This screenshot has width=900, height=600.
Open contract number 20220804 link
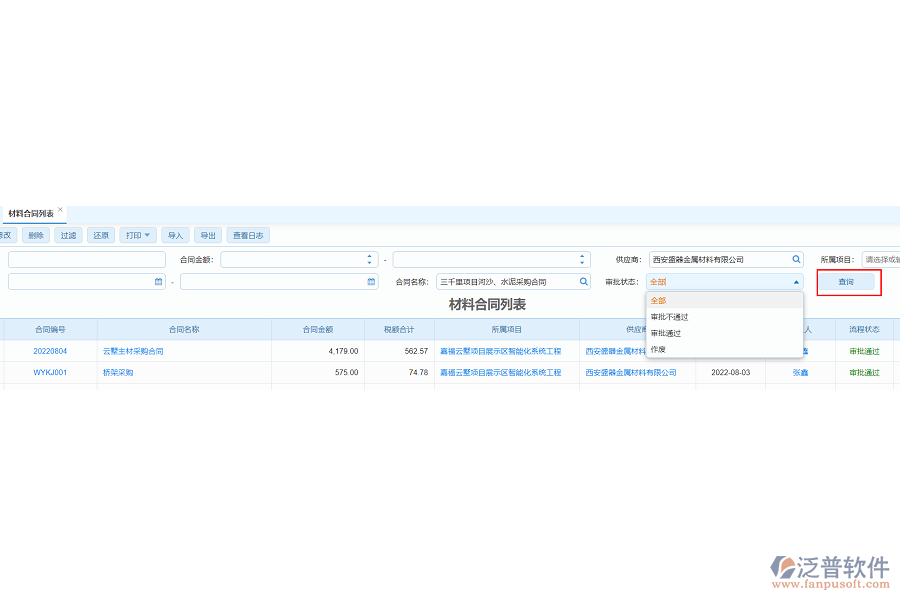pyautogui.click(x=50, y=351)
